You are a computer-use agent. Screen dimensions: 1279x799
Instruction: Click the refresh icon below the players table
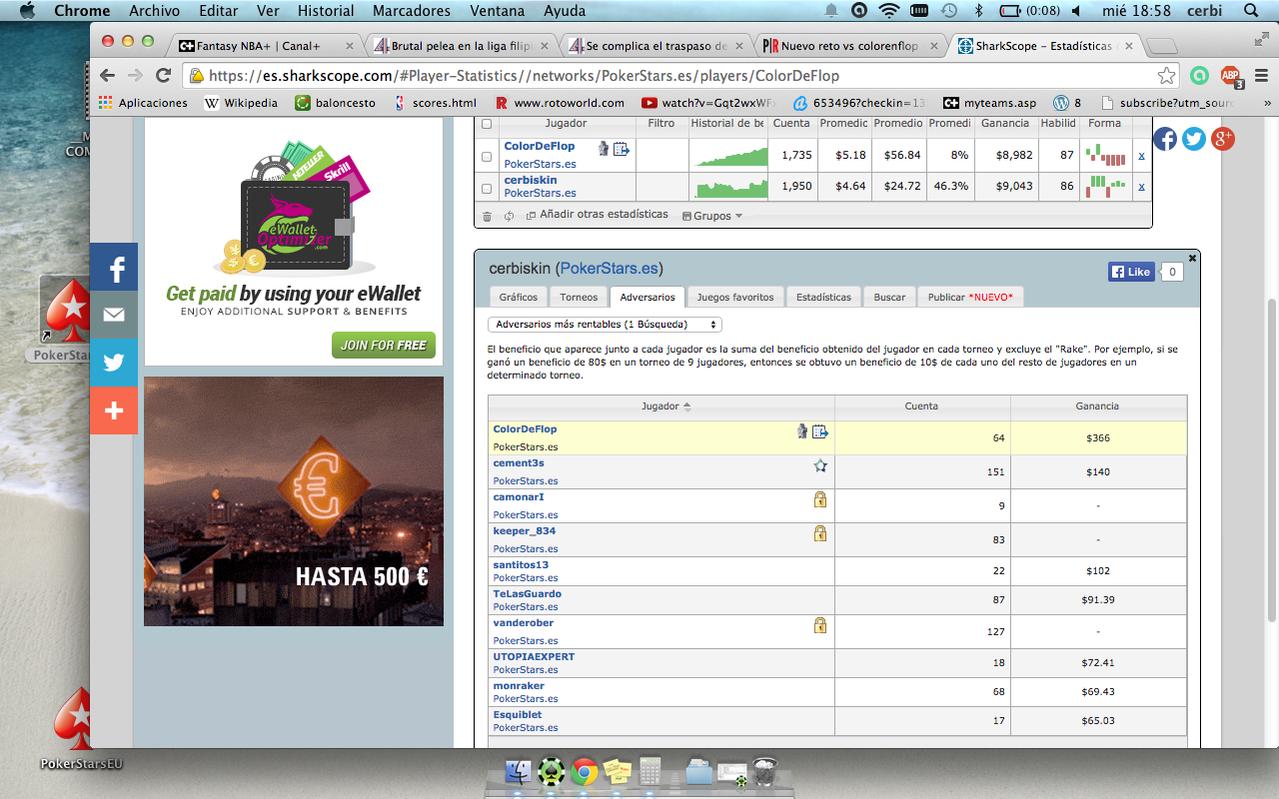508,216
